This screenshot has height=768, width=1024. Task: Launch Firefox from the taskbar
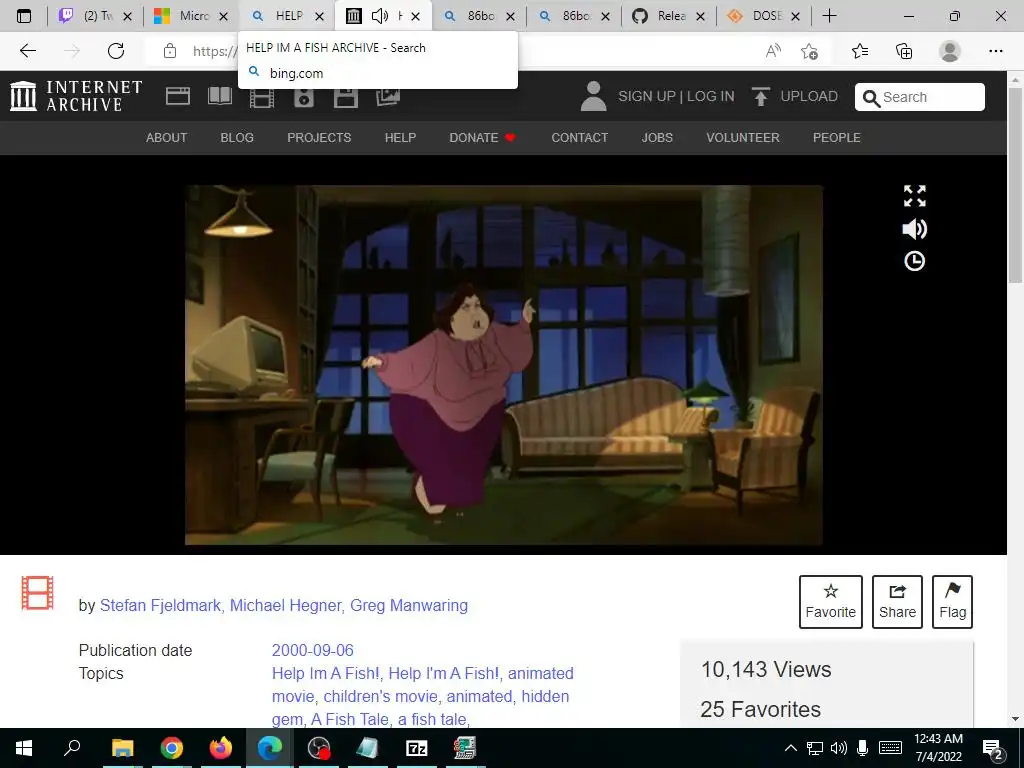pos(221,748)
